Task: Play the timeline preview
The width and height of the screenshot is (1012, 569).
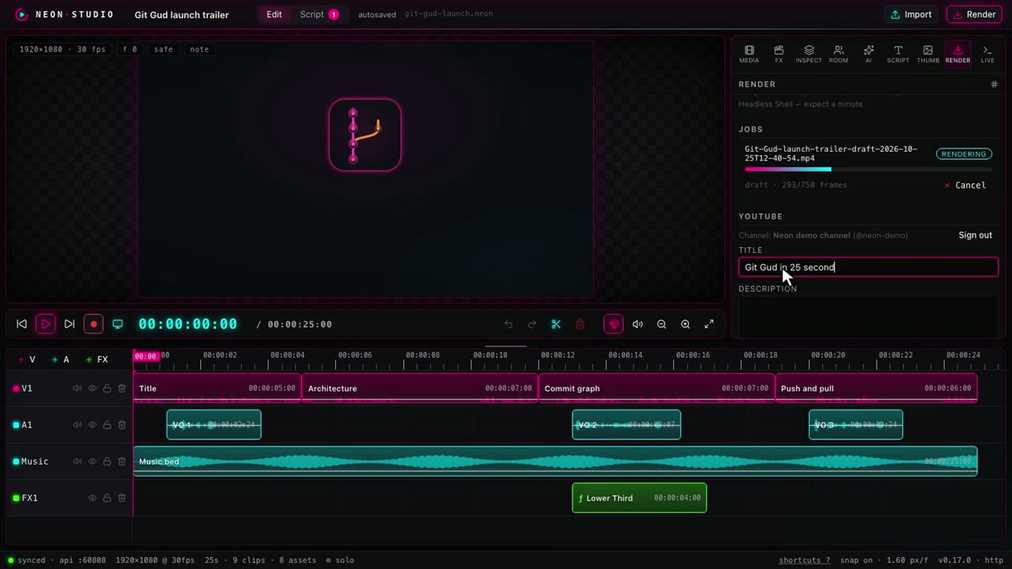Action: 45,324
